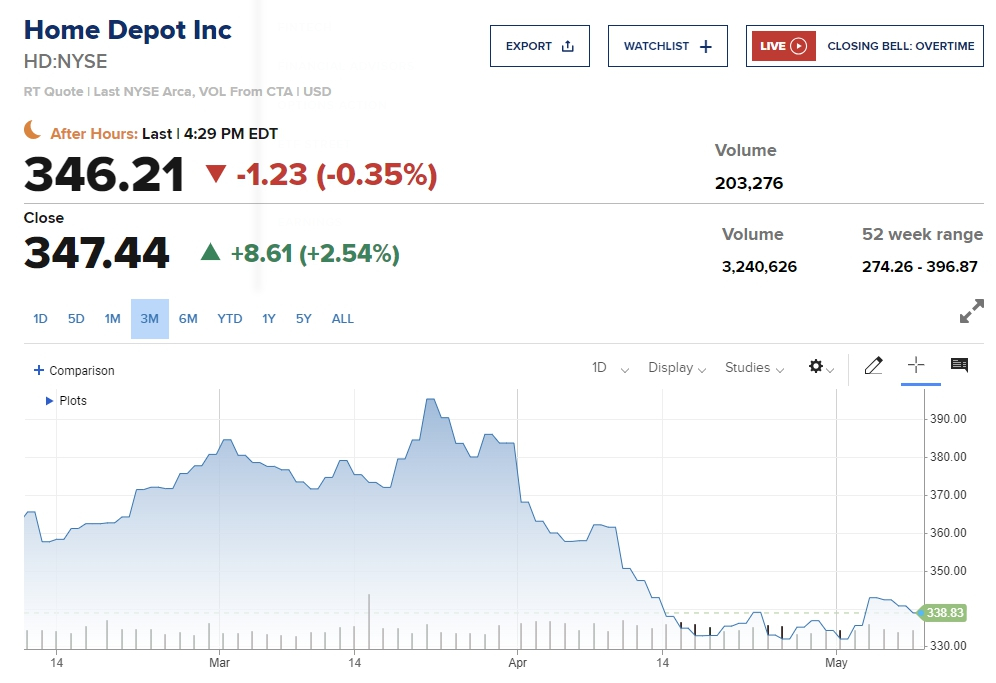The height and width of the screenshot is (683, 996).
Task: Open the Studies dropdown menu
Action: click(754, 368)
